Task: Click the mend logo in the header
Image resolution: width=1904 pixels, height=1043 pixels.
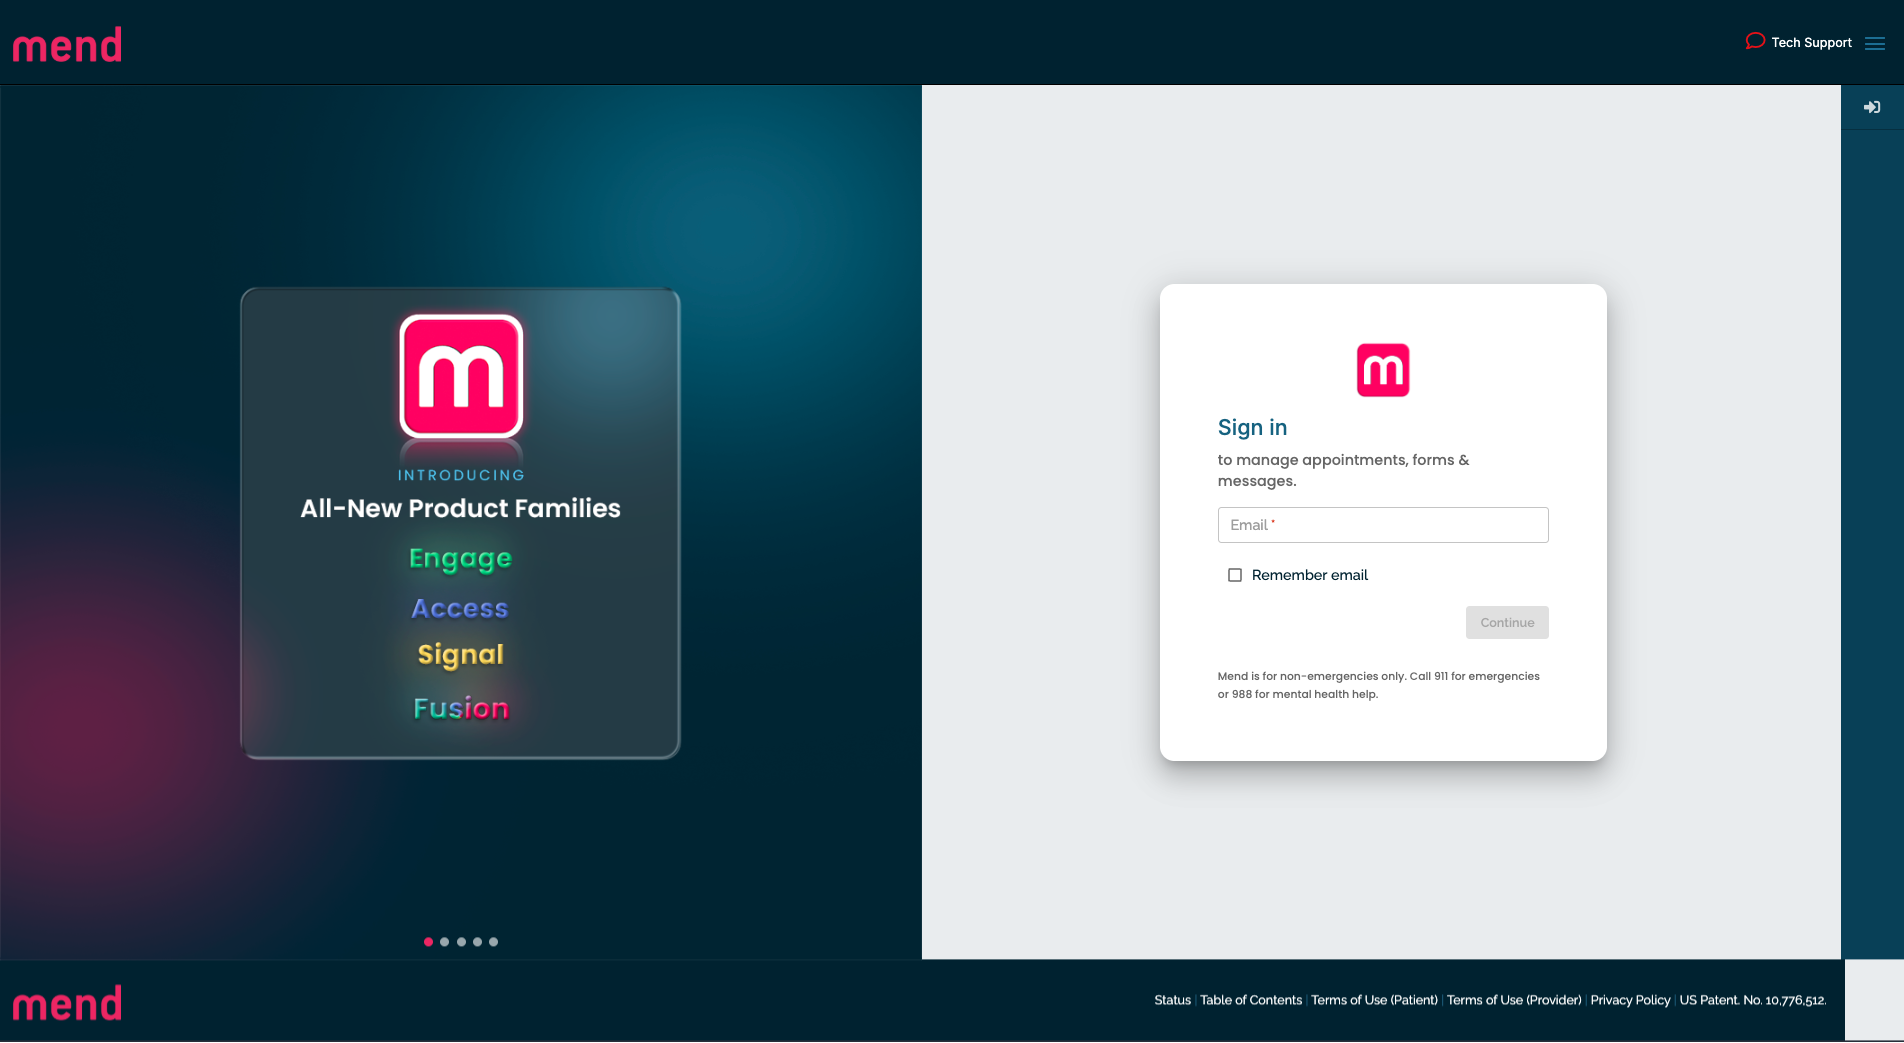Action: point(67,45)
